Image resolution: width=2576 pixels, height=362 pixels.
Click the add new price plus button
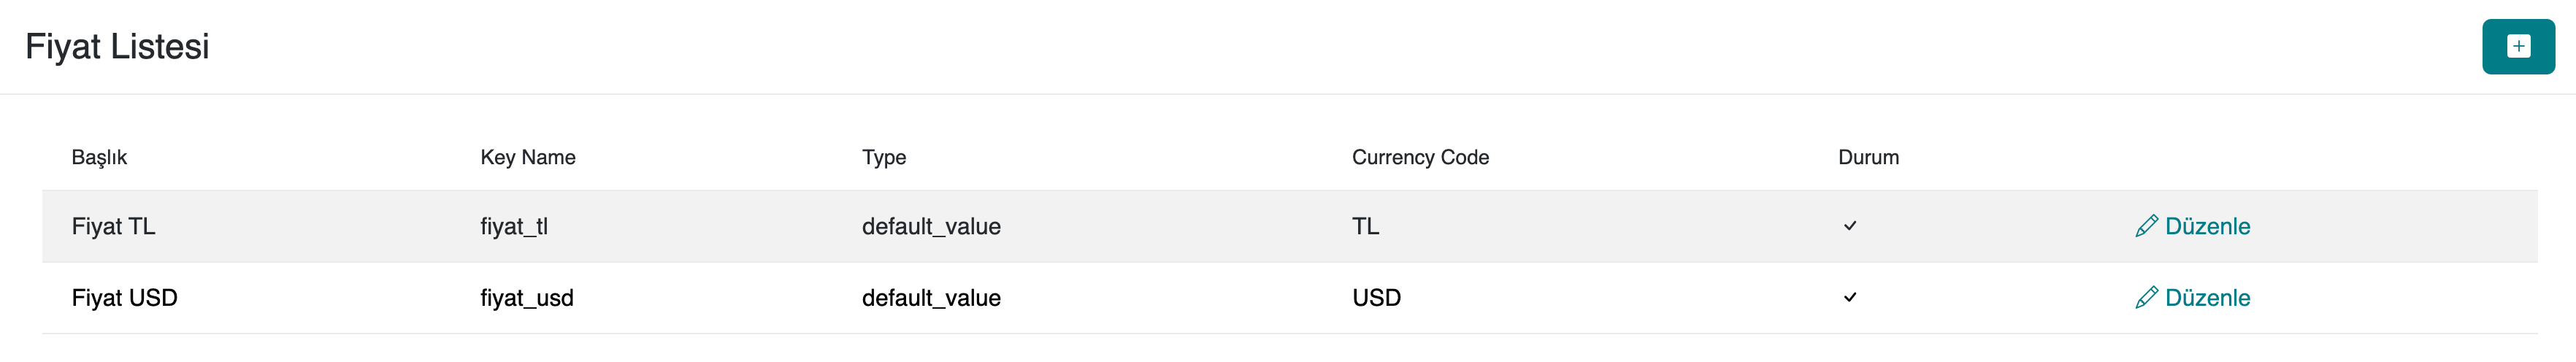(2517, 47)
